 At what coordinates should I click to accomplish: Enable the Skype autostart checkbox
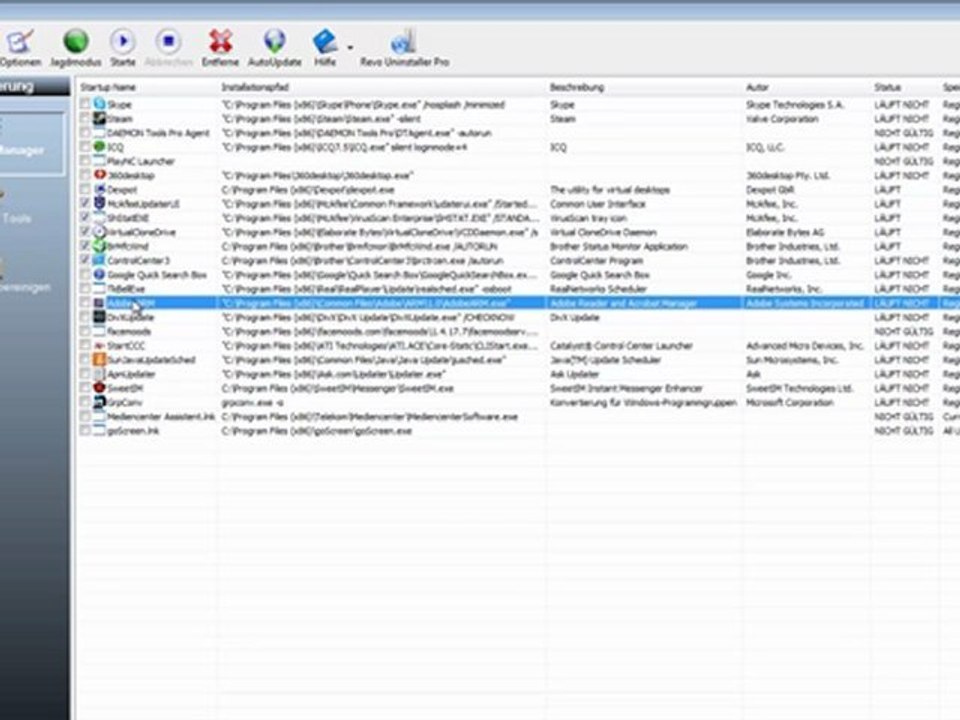tap(85, 104)
